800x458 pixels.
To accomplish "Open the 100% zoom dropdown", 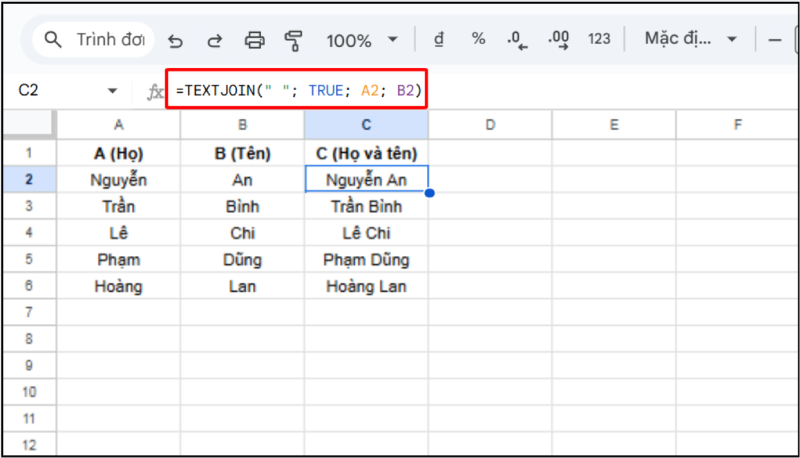I will click(362, 40).
